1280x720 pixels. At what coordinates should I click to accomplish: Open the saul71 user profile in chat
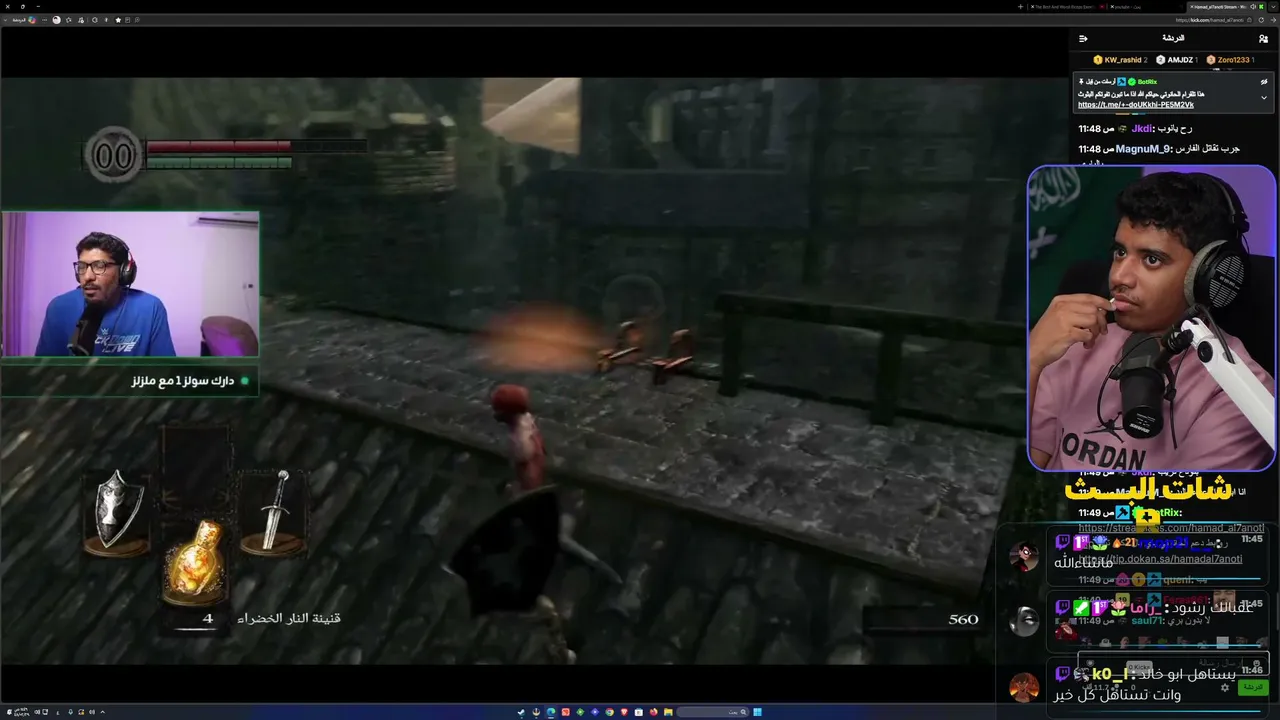point(1147,621)
